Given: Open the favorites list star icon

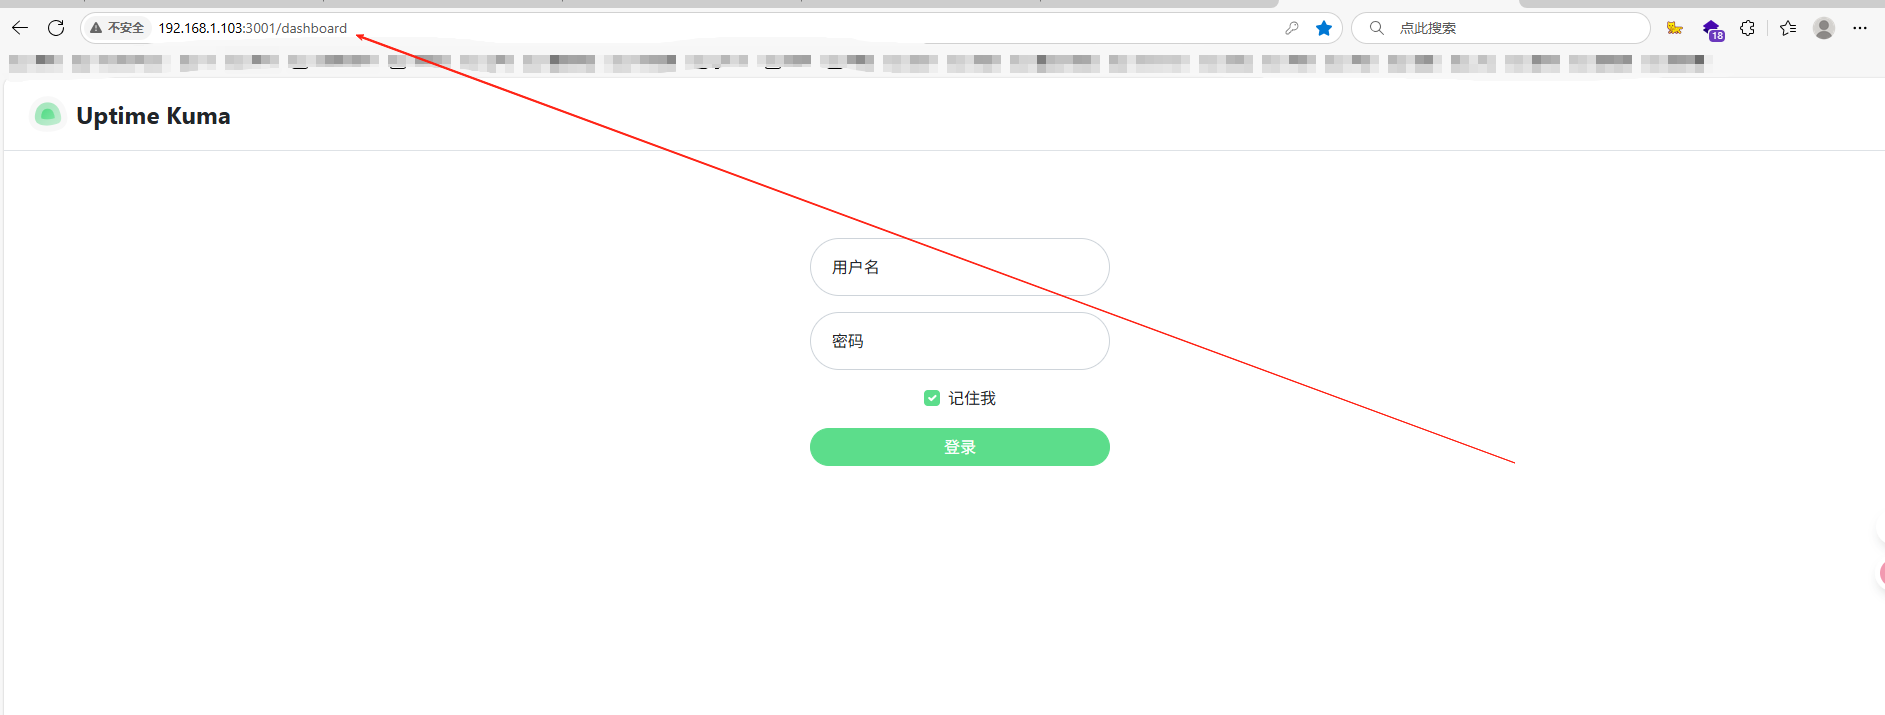Looking at the screenshot, I should pyautogui.click(x=1788, y=28).
